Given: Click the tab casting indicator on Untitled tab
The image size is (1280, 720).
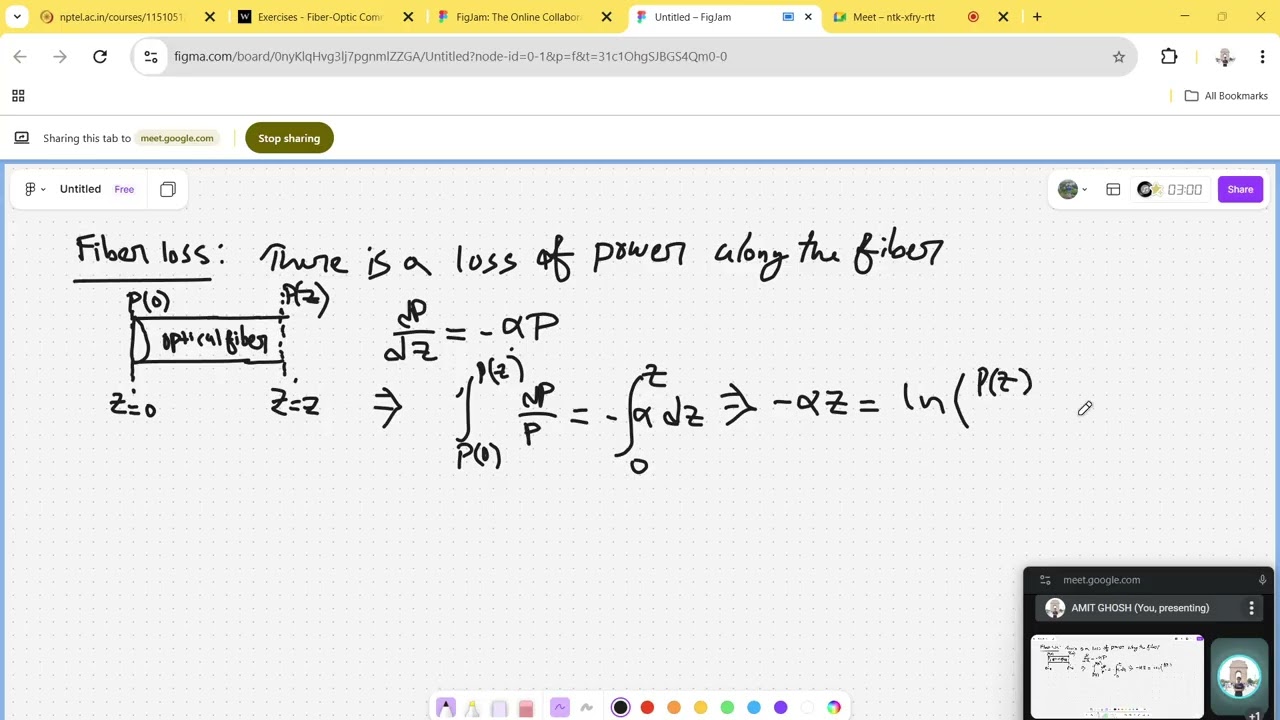Looking at the screenshot, I should point(788,17).
